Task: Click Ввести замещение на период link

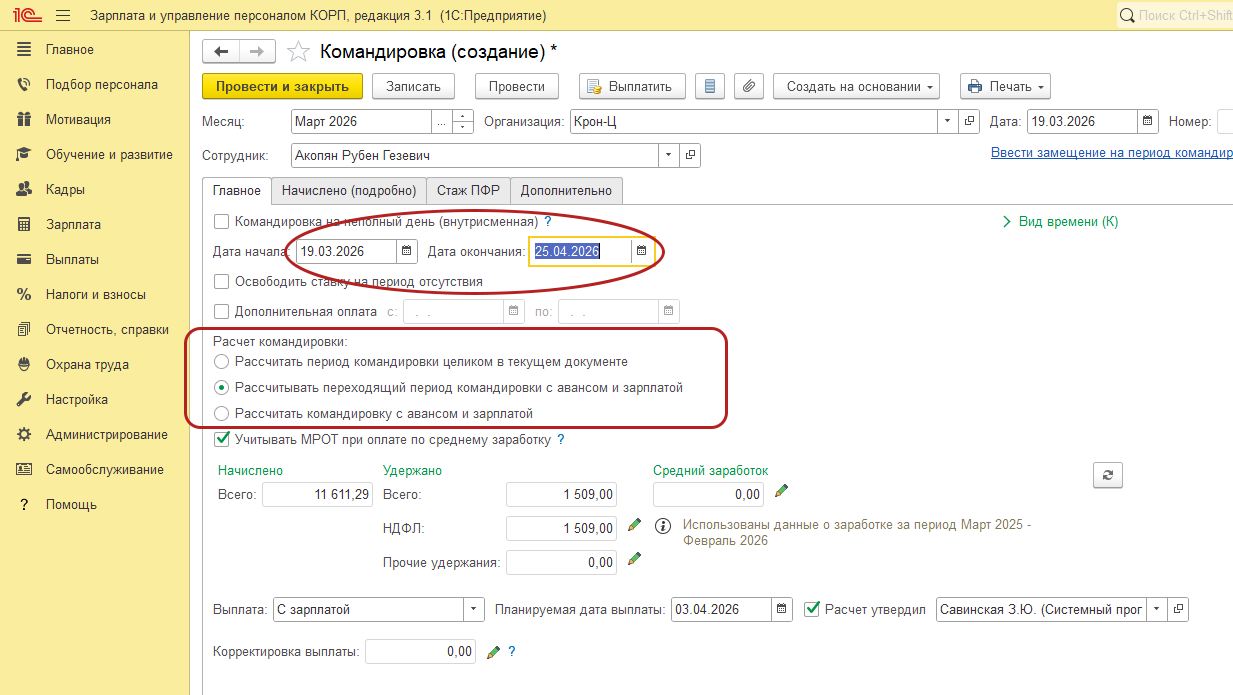Action: click(1111, 153)
